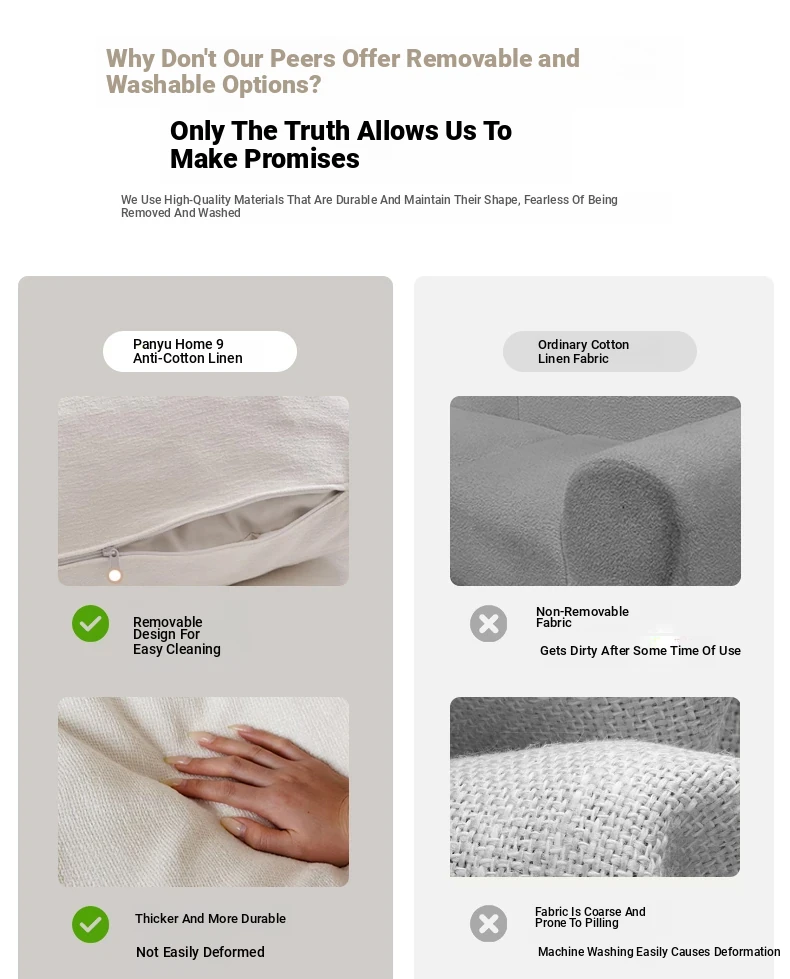Click the Thicker And More Durable text

click(x=210, y=918)
